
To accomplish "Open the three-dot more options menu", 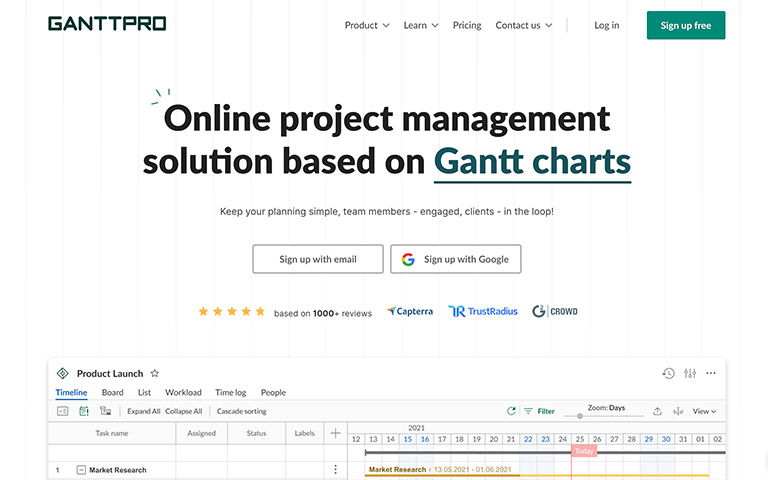I will pos(711,374).
